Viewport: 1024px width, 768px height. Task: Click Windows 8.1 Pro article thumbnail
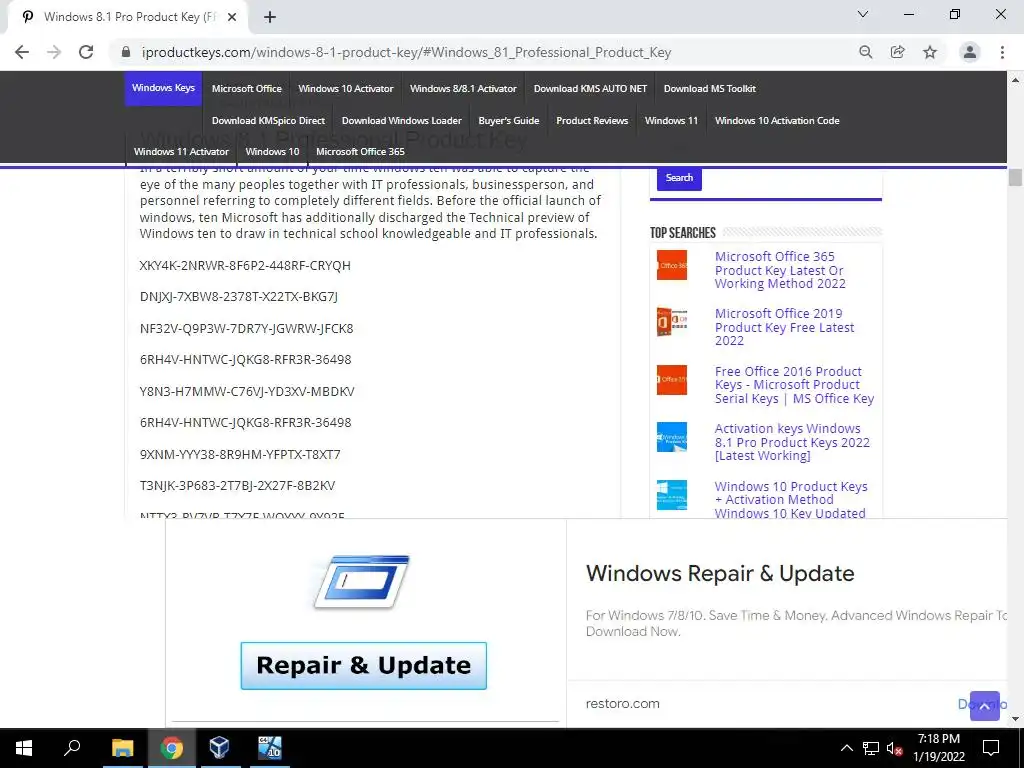pyautogui.click(x=672, y=437)
